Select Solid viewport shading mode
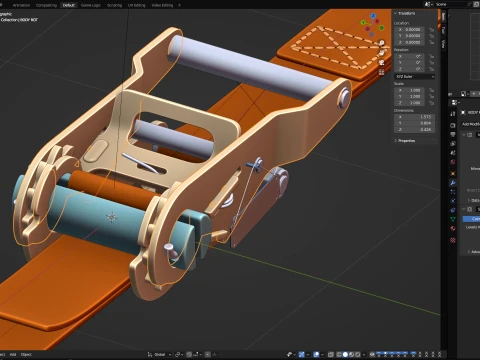The height and width of the screenshot is (360, 480). [345, 354]
